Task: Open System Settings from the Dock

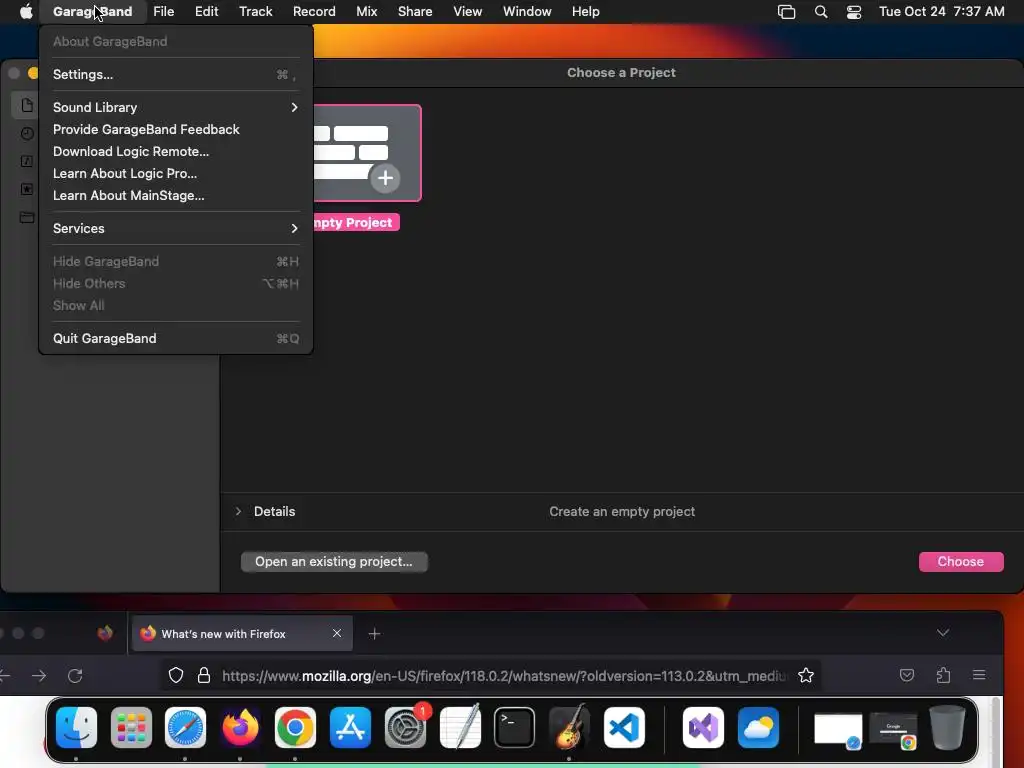Action: [406, 727]
